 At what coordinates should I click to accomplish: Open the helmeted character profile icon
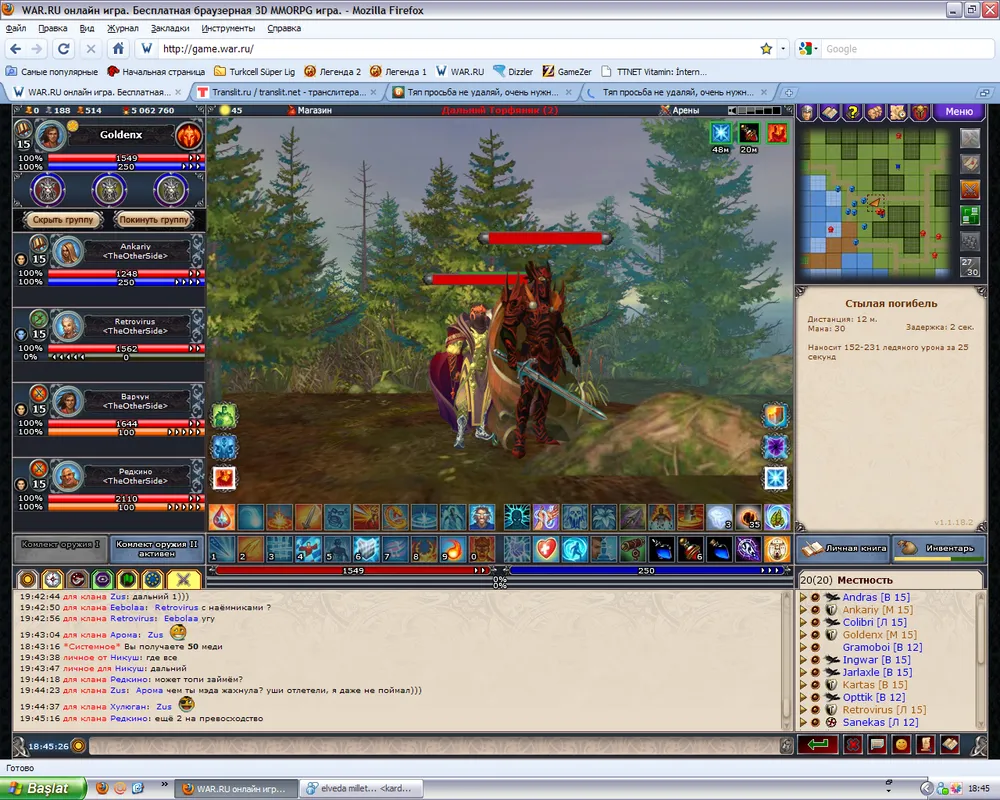[x=807, y=112]
